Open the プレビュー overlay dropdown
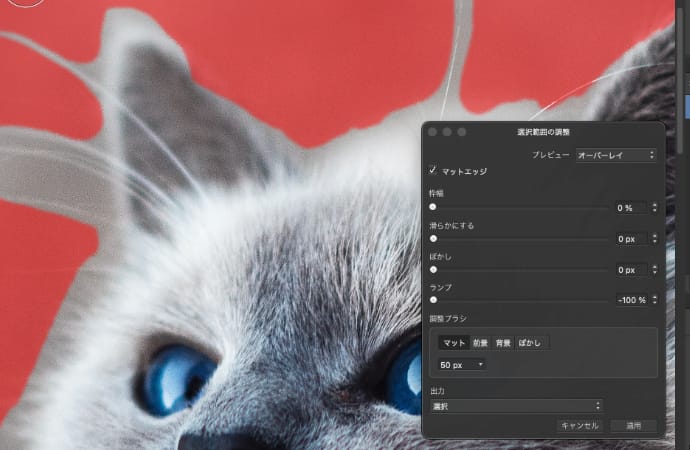 tap(615, 155)
